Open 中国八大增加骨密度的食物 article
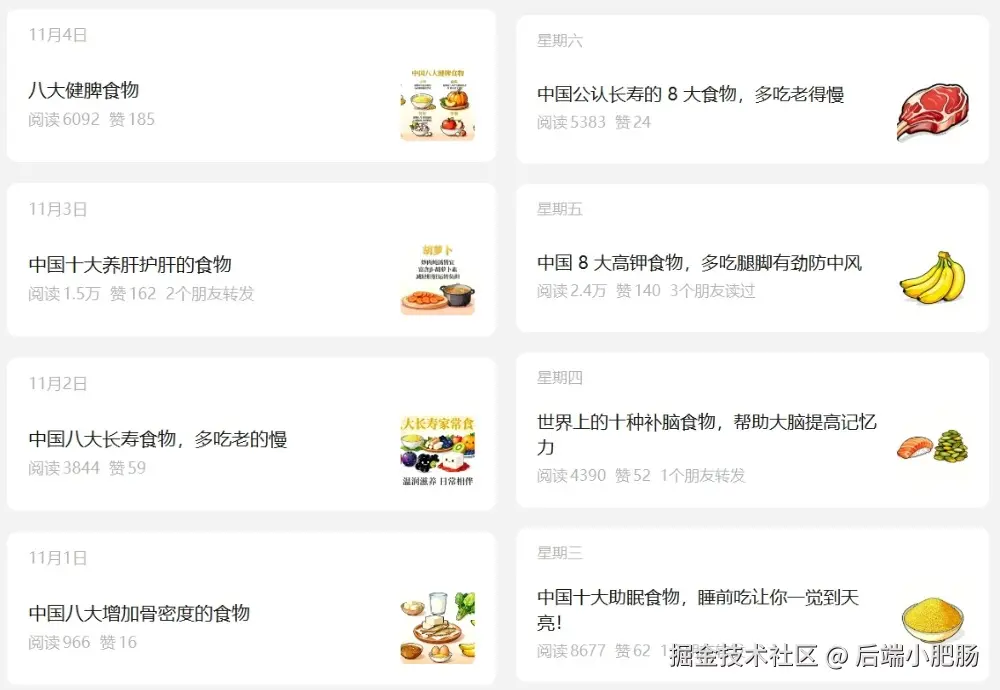 (139, 613)
